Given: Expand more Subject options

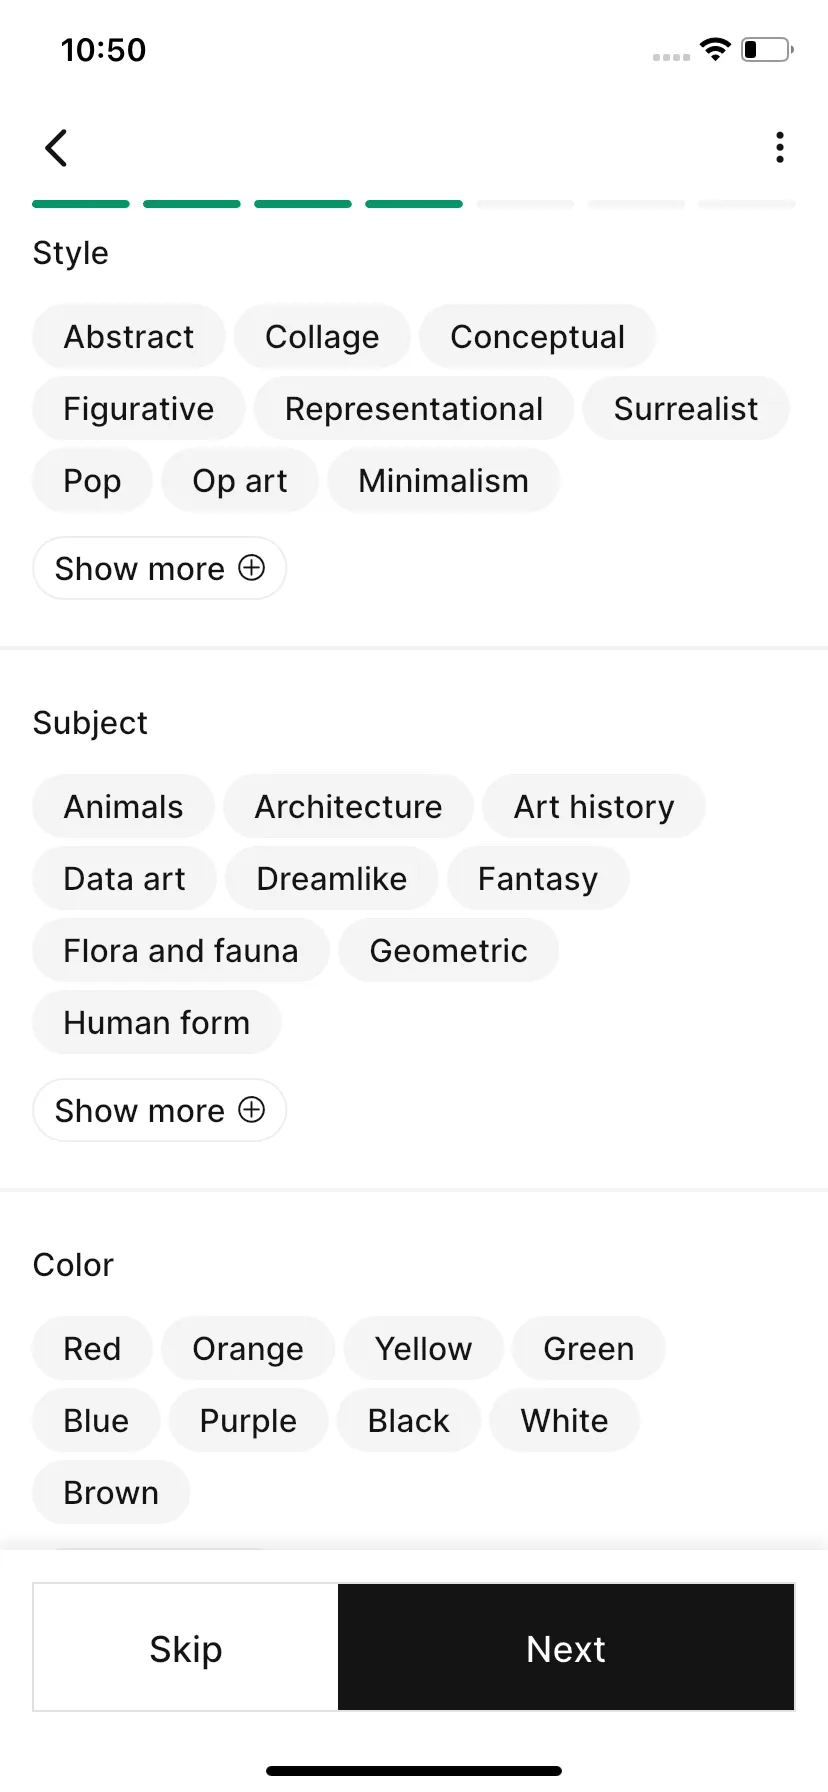Looking at the screenshot, I should pyautogui.click(x=160, y=1110).
